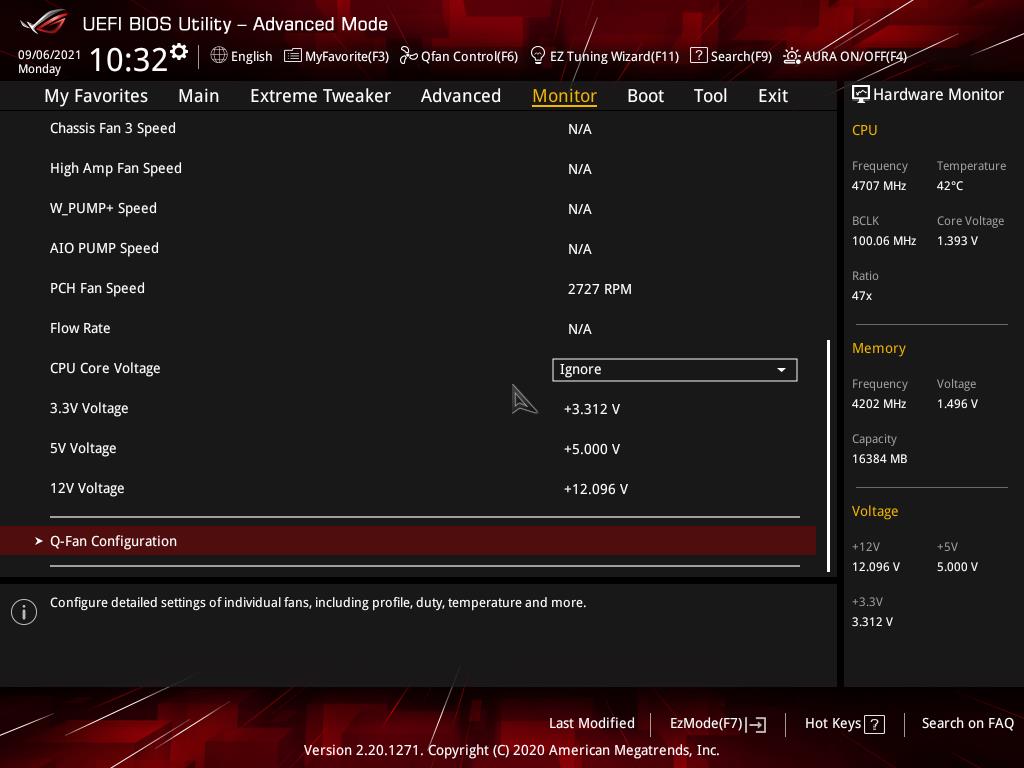Click the Search(F9) label

click(x=741, y=56)
